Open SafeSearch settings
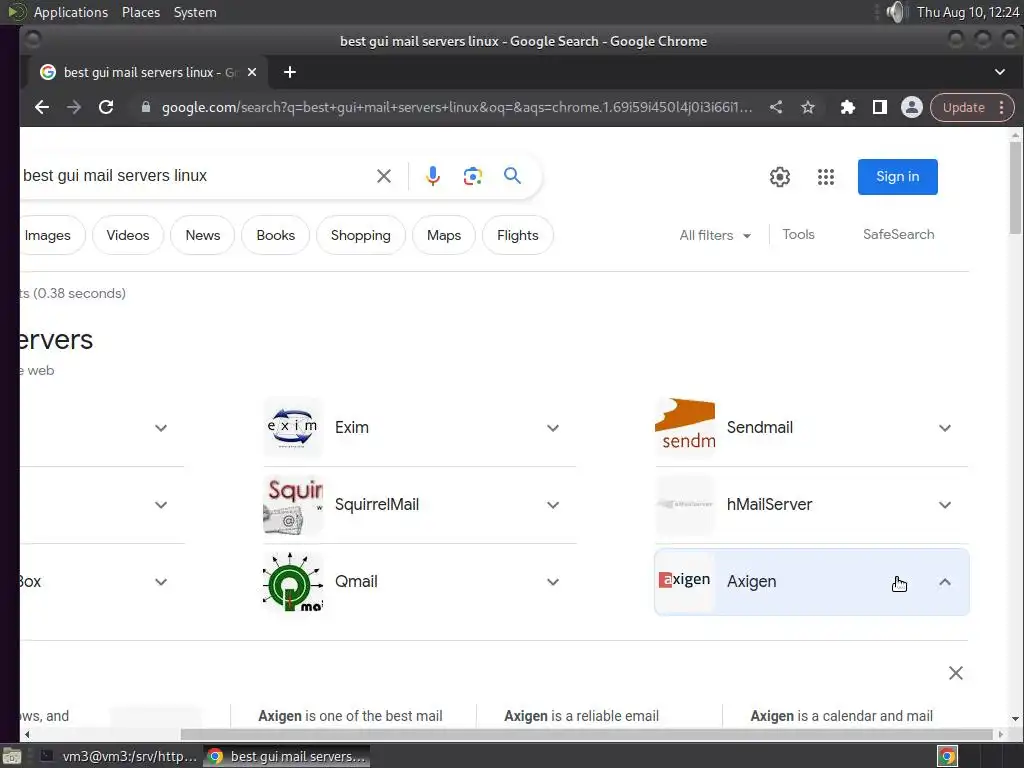Screen dimensions: 1024x768 (899, 234)
